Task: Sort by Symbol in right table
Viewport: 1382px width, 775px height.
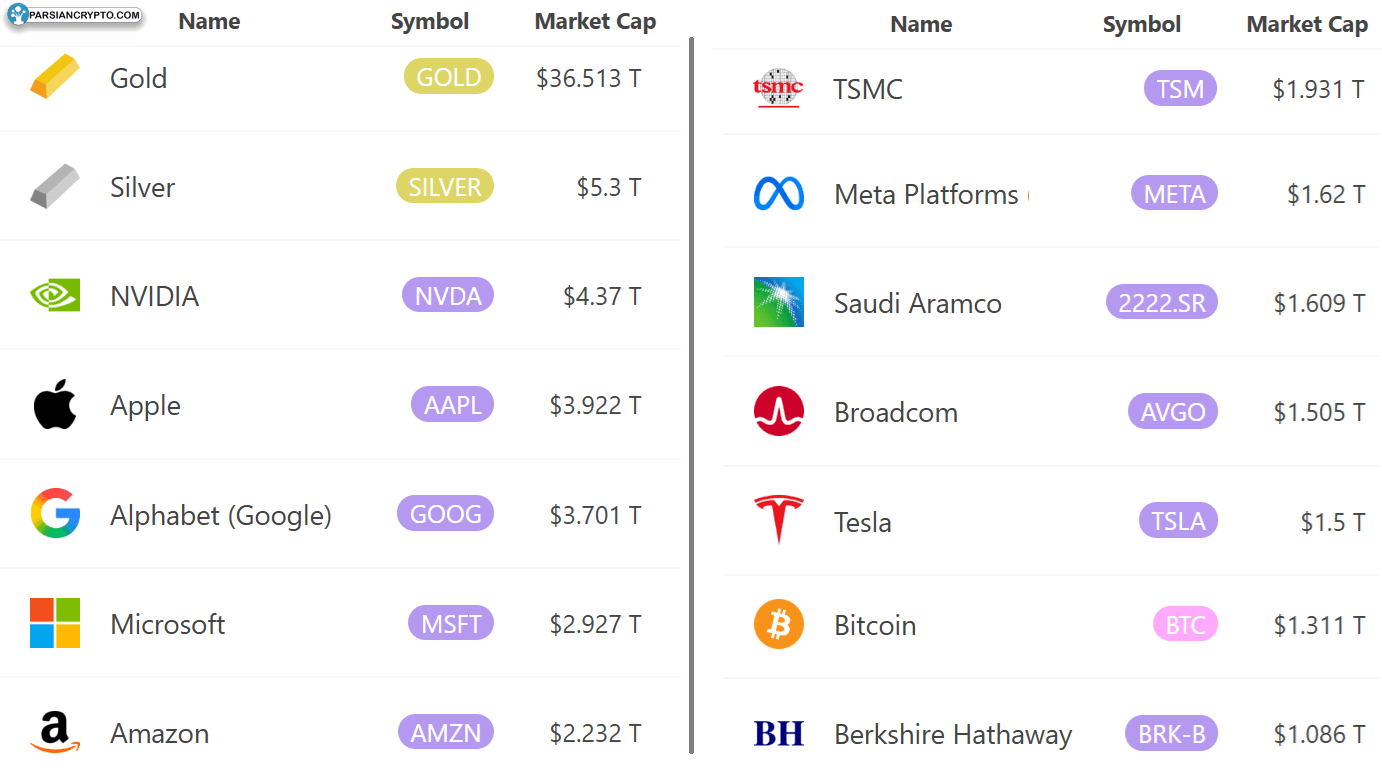Action: coord(1141,25)
